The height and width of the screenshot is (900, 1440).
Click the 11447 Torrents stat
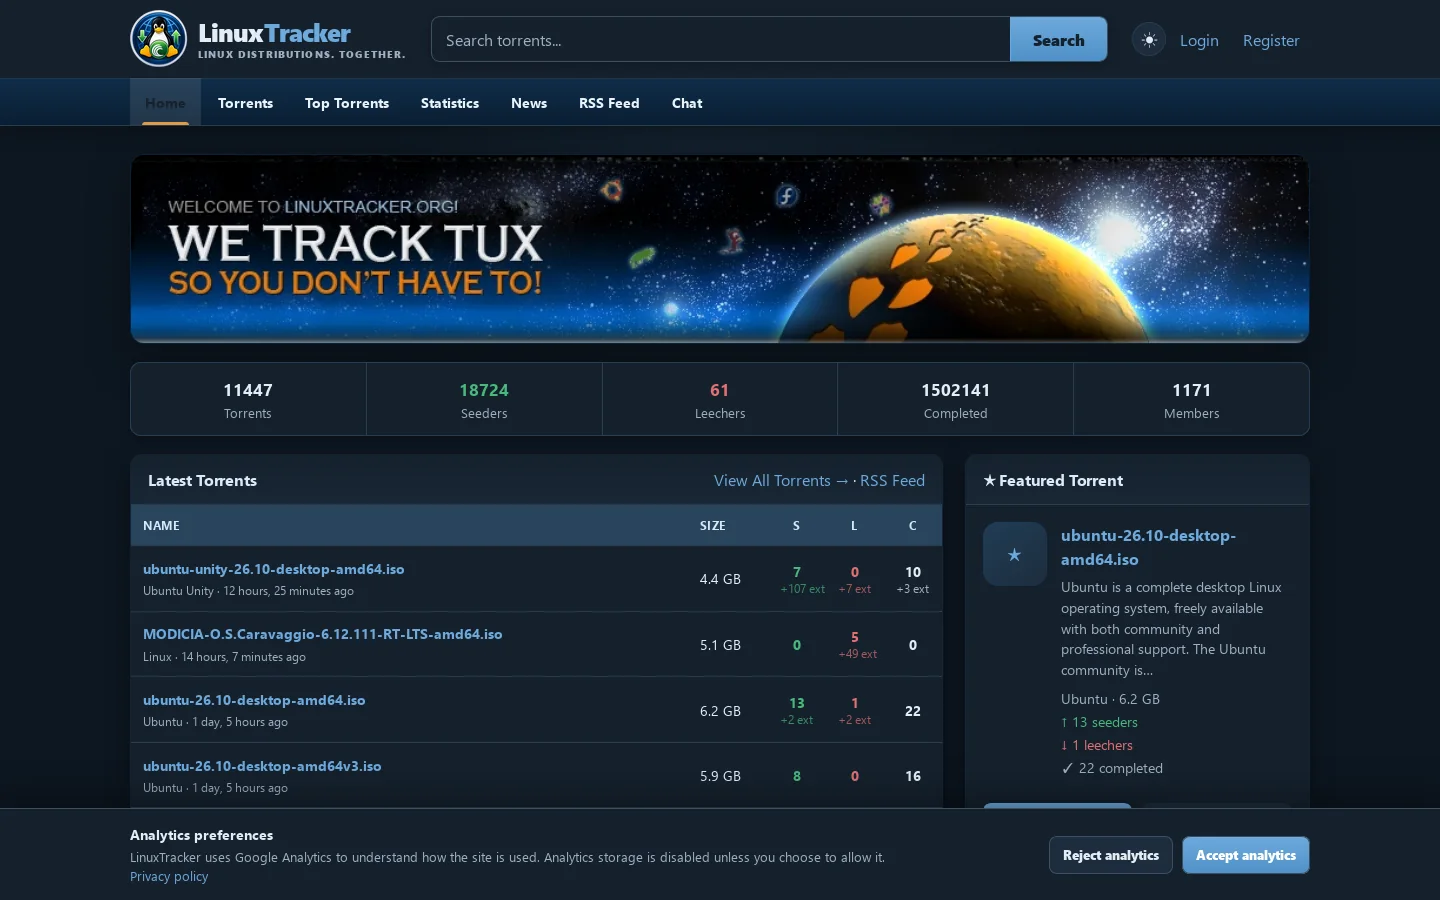point(248,399)
